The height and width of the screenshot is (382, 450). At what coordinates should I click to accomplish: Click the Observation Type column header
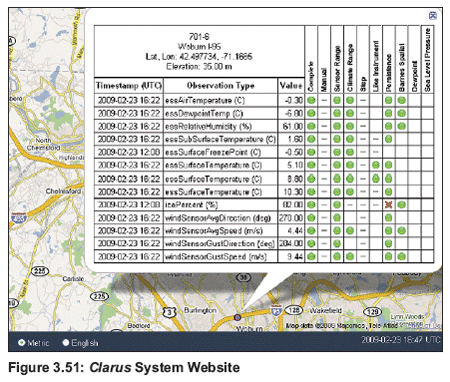[x=220, y=86]
